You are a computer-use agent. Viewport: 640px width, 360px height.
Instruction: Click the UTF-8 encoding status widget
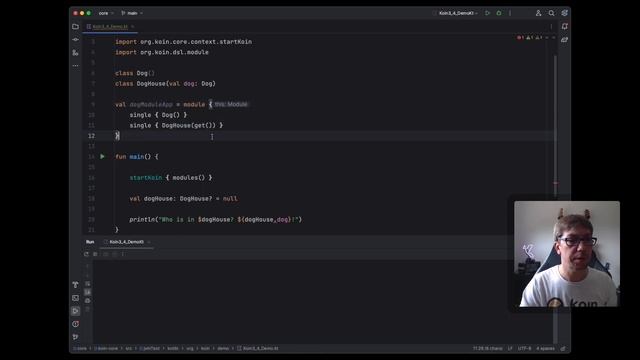(x=524, y=349)
